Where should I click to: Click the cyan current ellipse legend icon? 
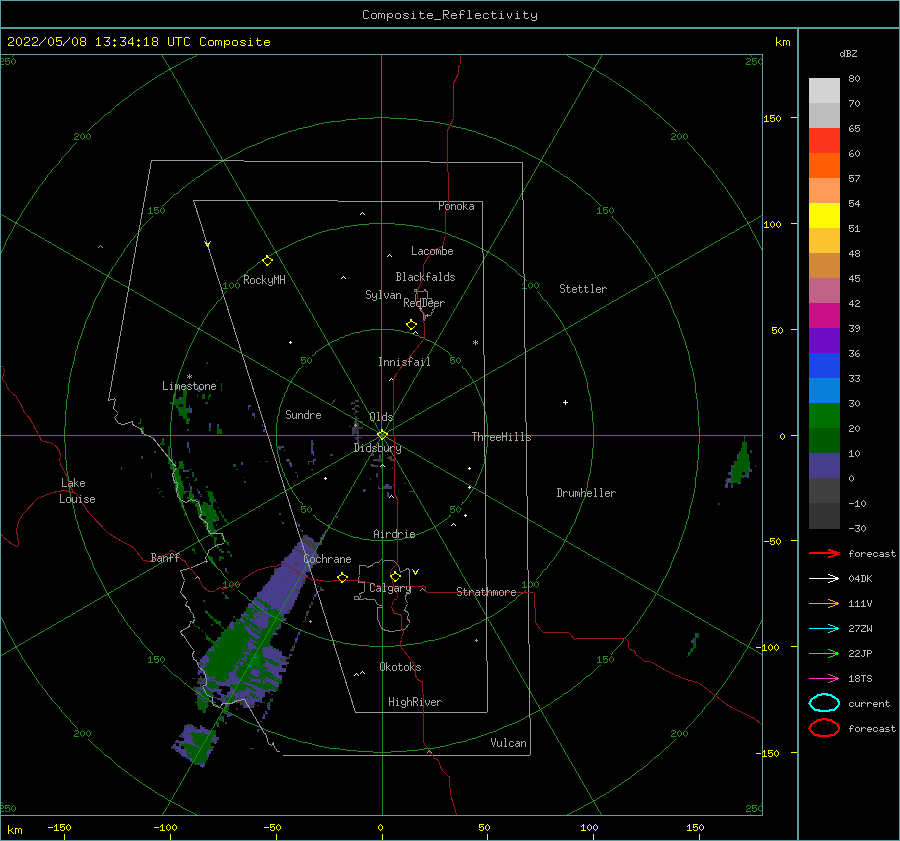tap(824, 703)
